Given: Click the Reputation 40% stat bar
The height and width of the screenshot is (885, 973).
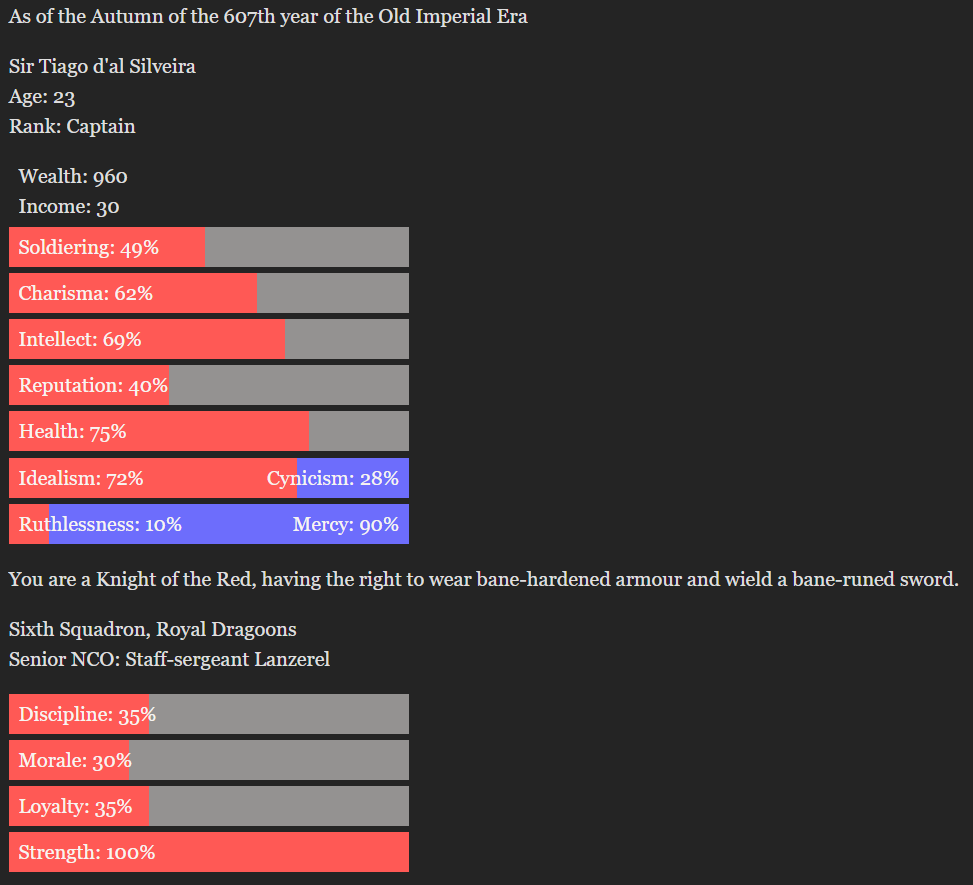Looking at the screenshot, I should [x=208, y=385].
